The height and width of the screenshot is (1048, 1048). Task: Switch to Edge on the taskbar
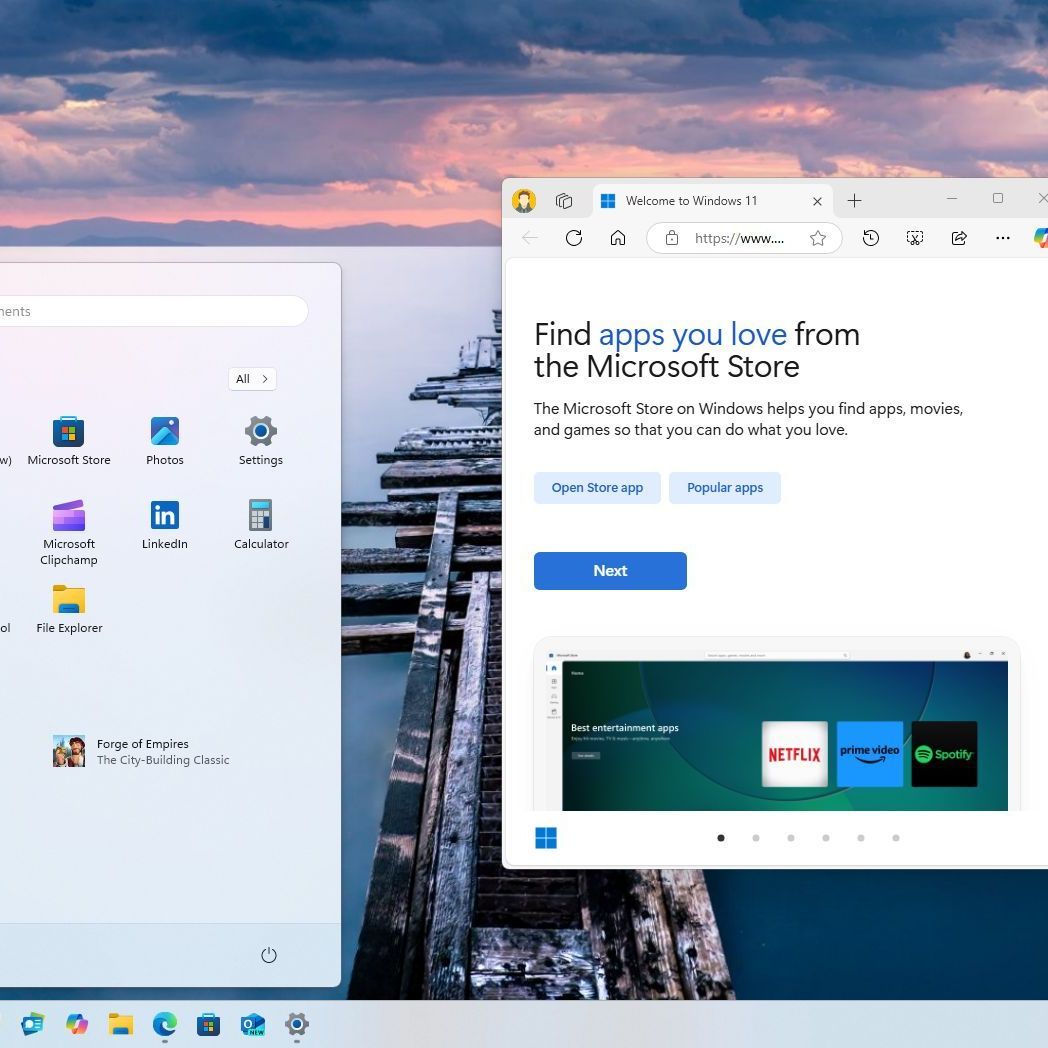tap(165, 1024)
